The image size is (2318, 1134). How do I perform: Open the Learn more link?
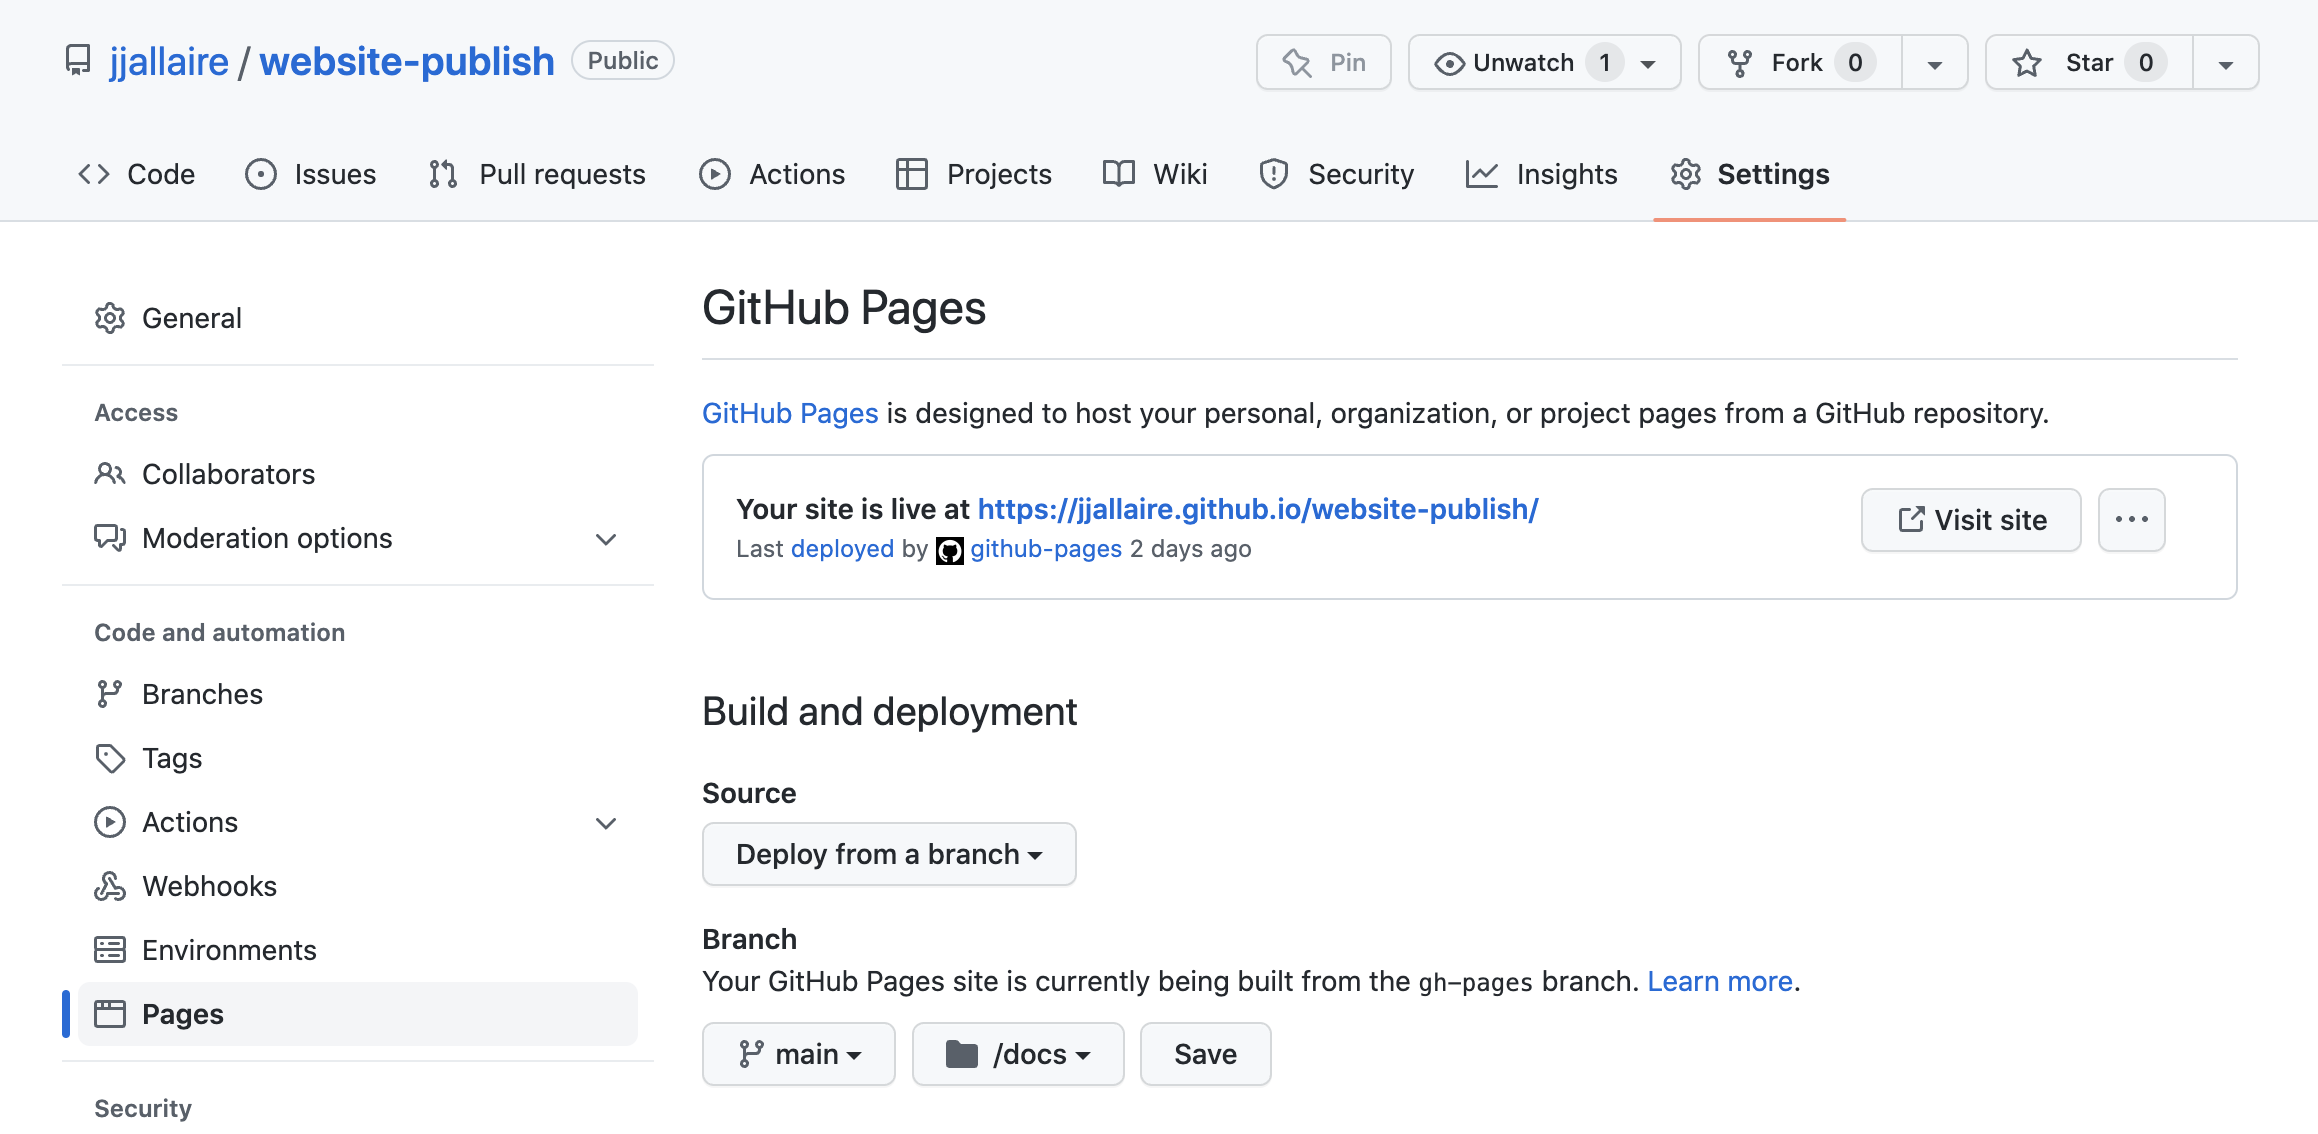coord(1719,981)
